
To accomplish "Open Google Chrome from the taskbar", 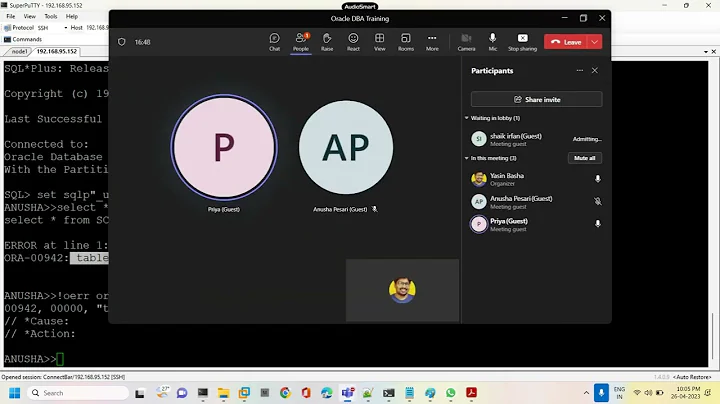I will [x=285, y=393].
